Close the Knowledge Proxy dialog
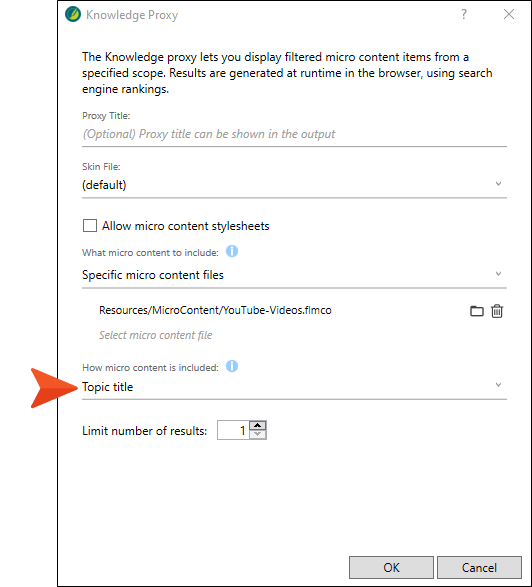Image resolution: width=532 pixels, height=587 pixels. (x=509, y=14)
